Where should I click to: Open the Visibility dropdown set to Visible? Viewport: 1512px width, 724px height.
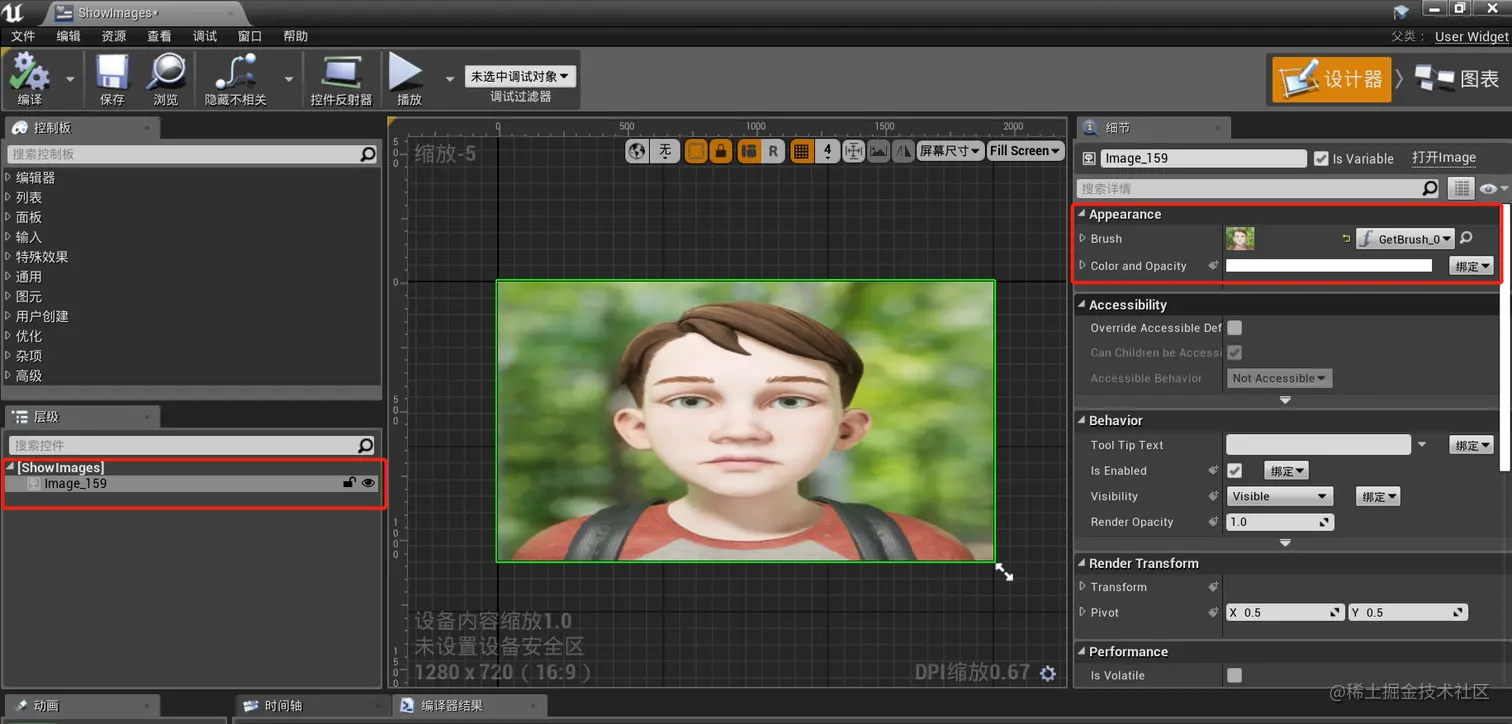click(1280, 496)
